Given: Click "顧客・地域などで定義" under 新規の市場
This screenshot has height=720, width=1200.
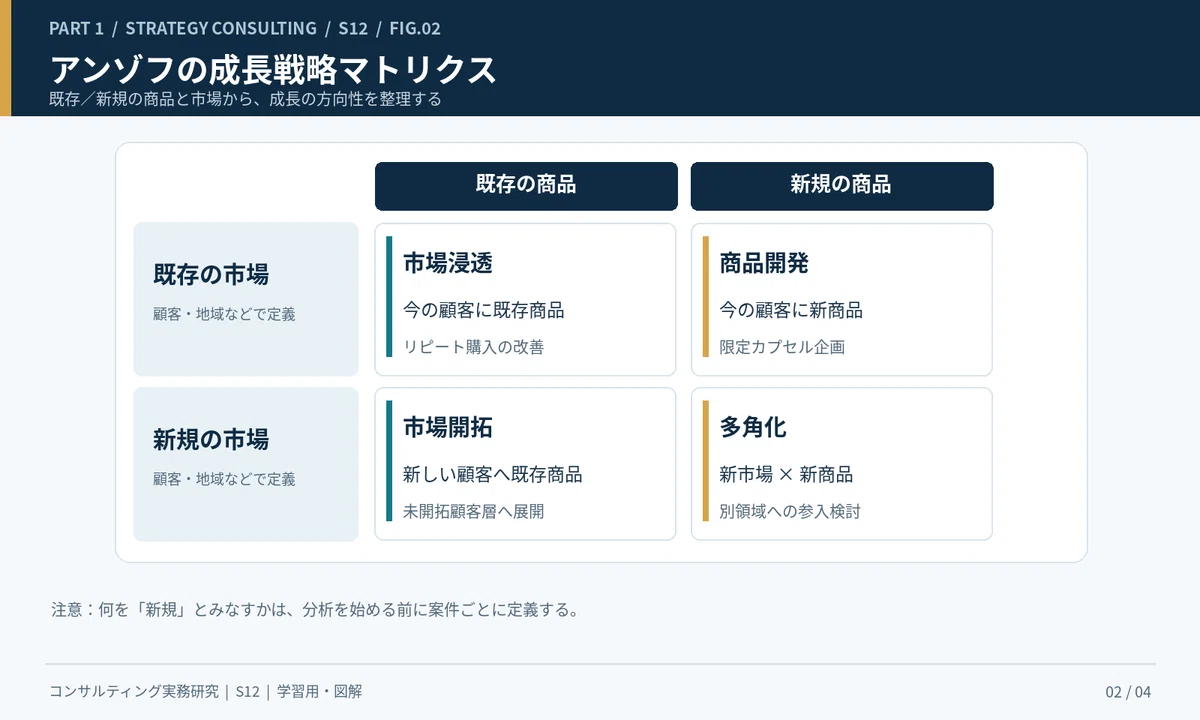Looking at the screenshot, I should [224, 479].
